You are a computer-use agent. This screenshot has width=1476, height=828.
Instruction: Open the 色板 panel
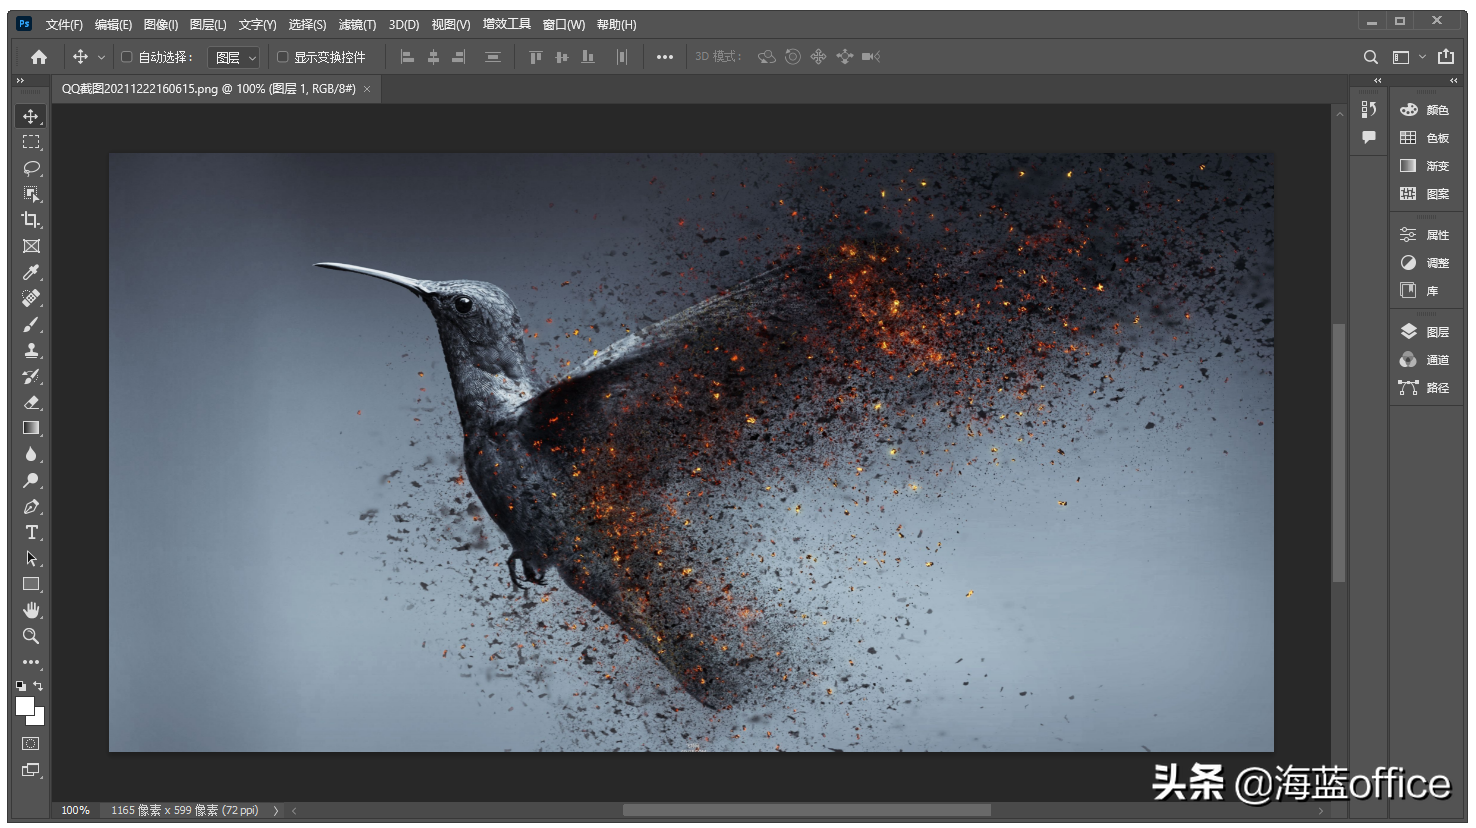1425,138
